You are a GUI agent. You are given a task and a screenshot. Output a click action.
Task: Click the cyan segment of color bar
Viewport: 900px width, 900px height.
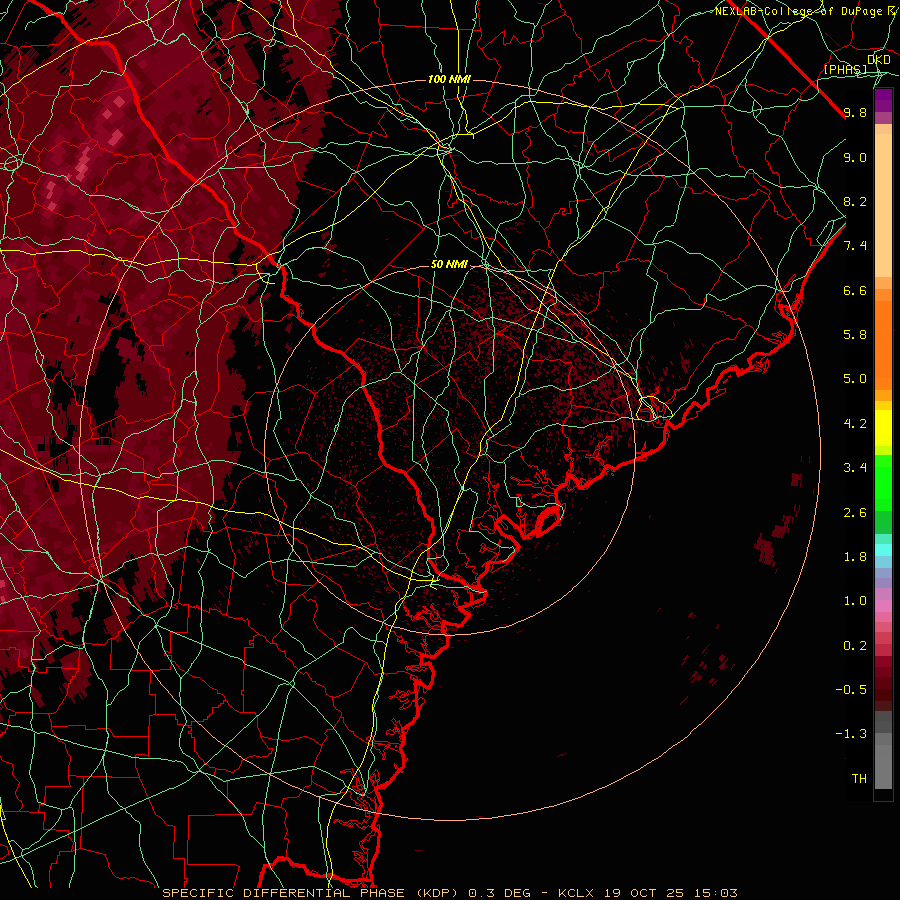coord(883,550)
